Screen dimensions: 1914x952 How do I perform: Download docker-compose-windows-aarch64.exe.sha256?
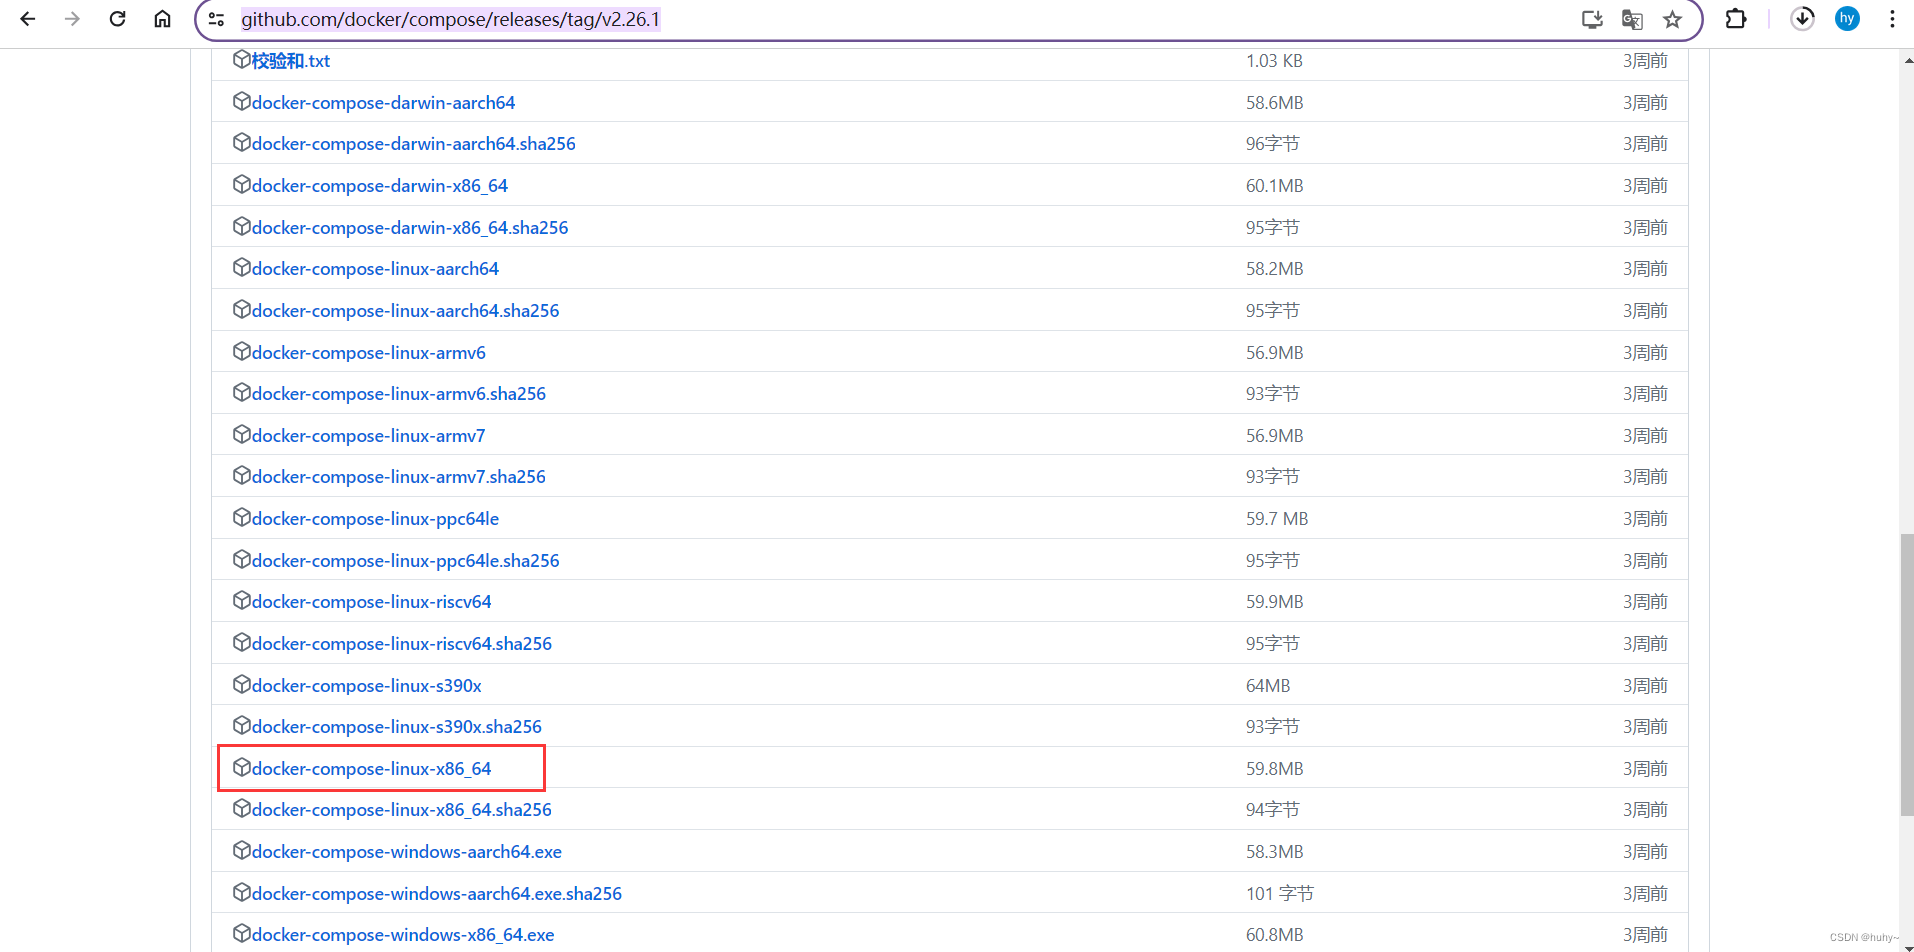pos(437,894)
